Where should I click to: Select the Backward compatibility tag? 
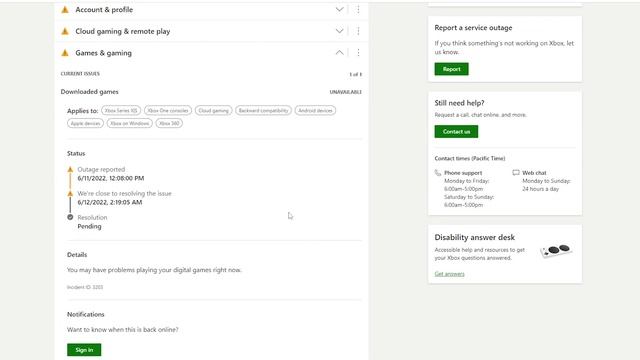pyautogui.click(x=263, y=111)
